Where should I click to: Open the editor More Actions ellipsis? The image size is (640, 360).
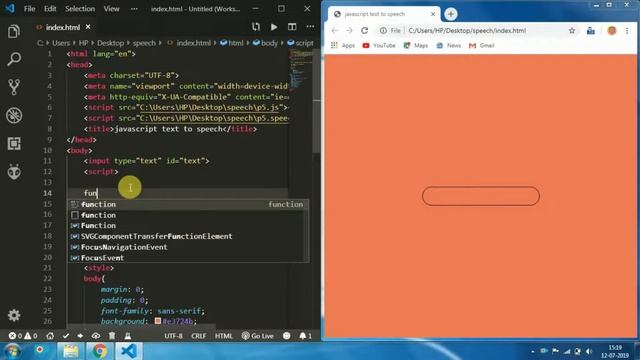tap(310, 27)
